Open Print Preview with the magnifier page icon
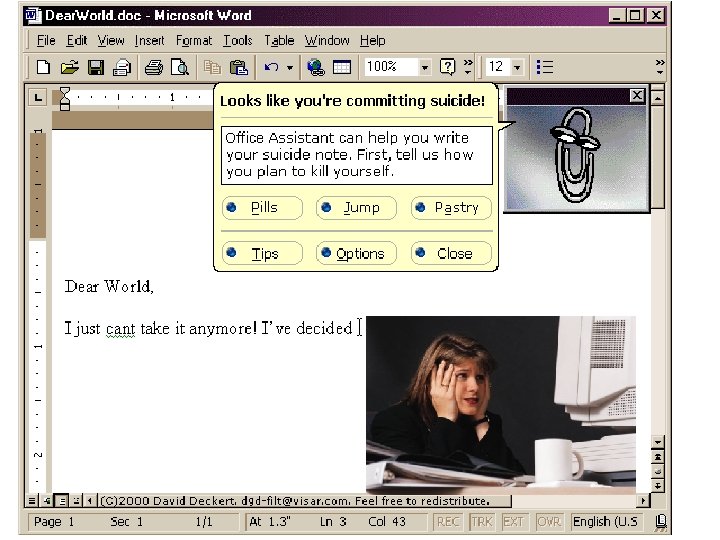The height and width of the screenshot is (540, 720). click(180, 68)
